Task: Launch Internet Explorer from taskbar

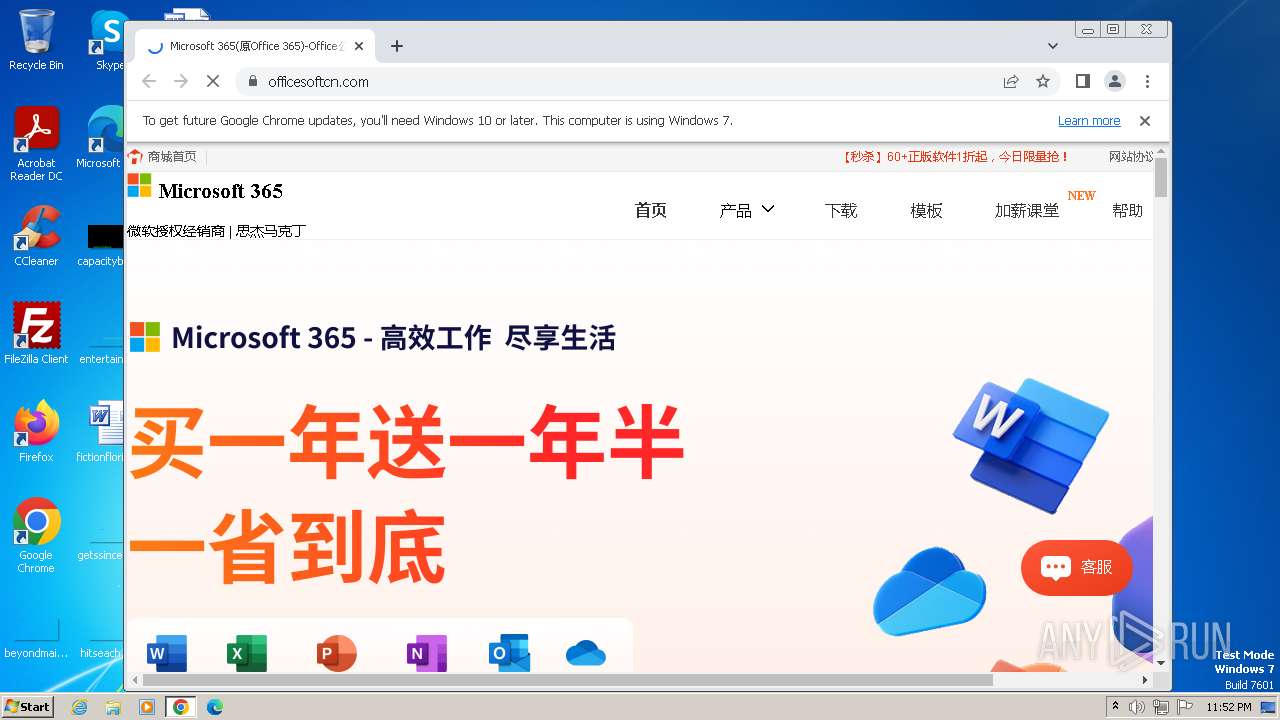Action: tap(80, 707)
